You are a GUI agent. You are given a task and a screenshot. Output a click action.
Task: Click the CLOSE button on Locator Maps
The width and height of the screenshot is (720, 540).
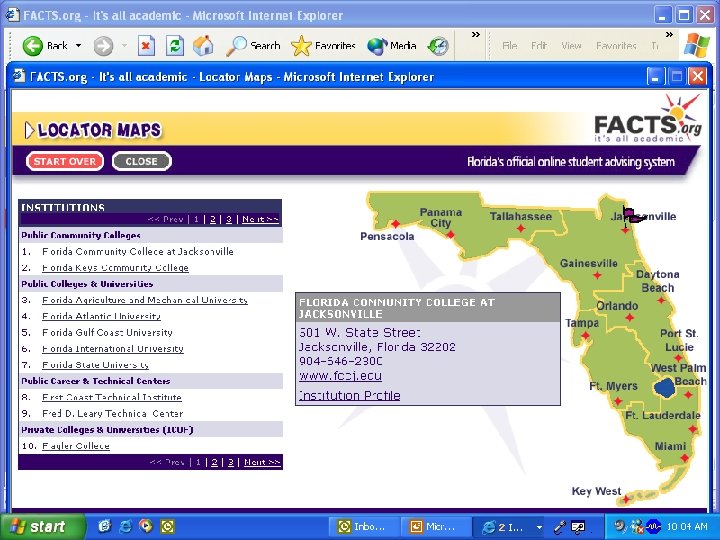141,161
